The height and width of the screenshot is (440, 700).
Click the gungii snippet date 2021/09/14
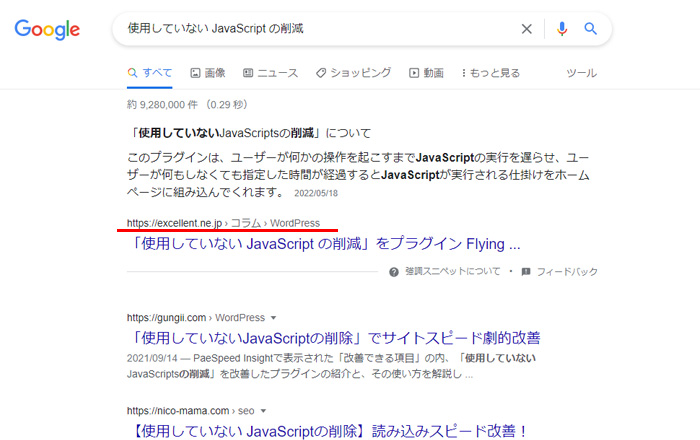pyautogui.click(x=152, y=358)
